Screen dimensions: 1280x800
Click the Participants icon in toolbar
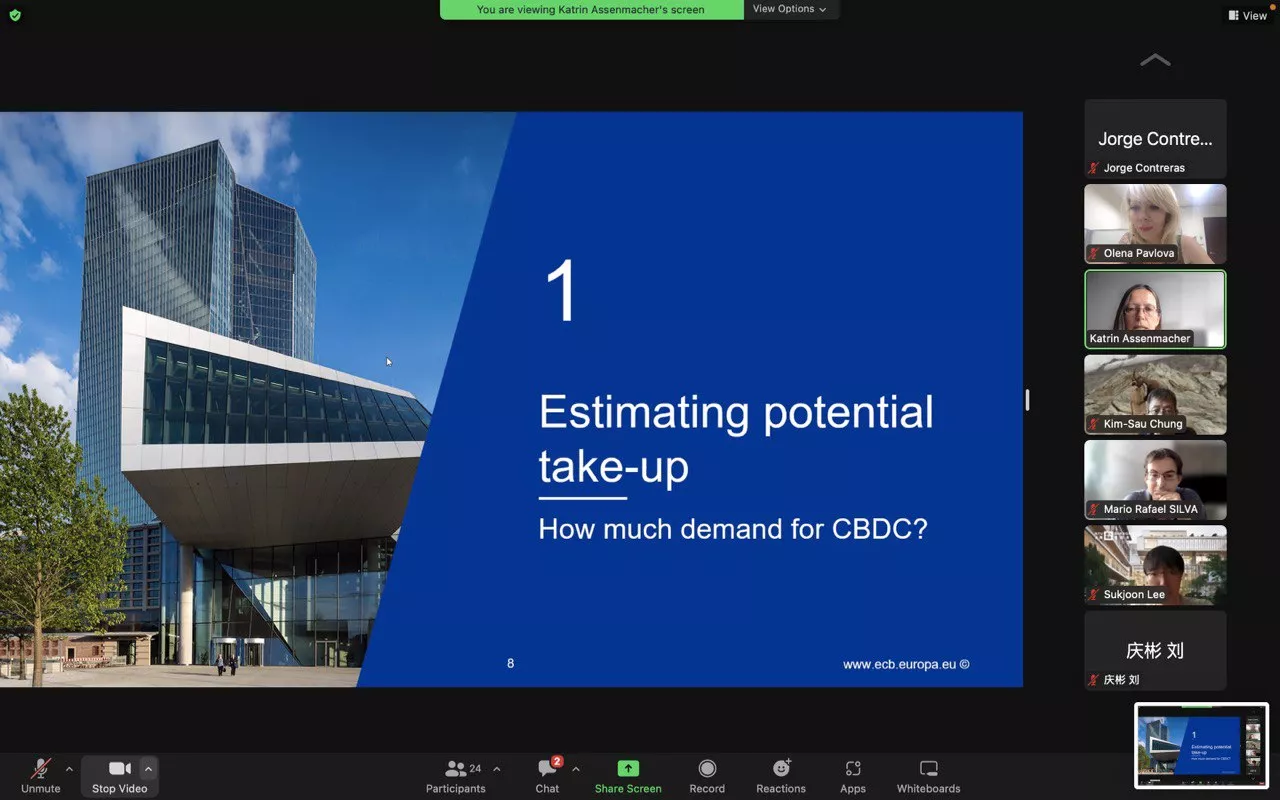[456, 769]
